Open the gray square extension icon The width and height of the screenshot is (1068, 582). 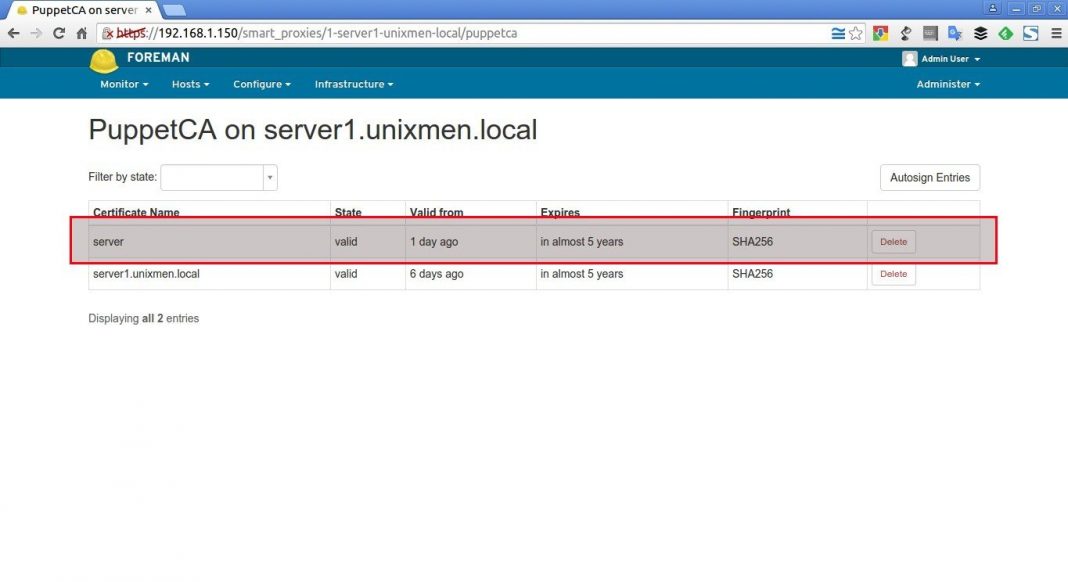pyautogui.click(x=930, y=33)
